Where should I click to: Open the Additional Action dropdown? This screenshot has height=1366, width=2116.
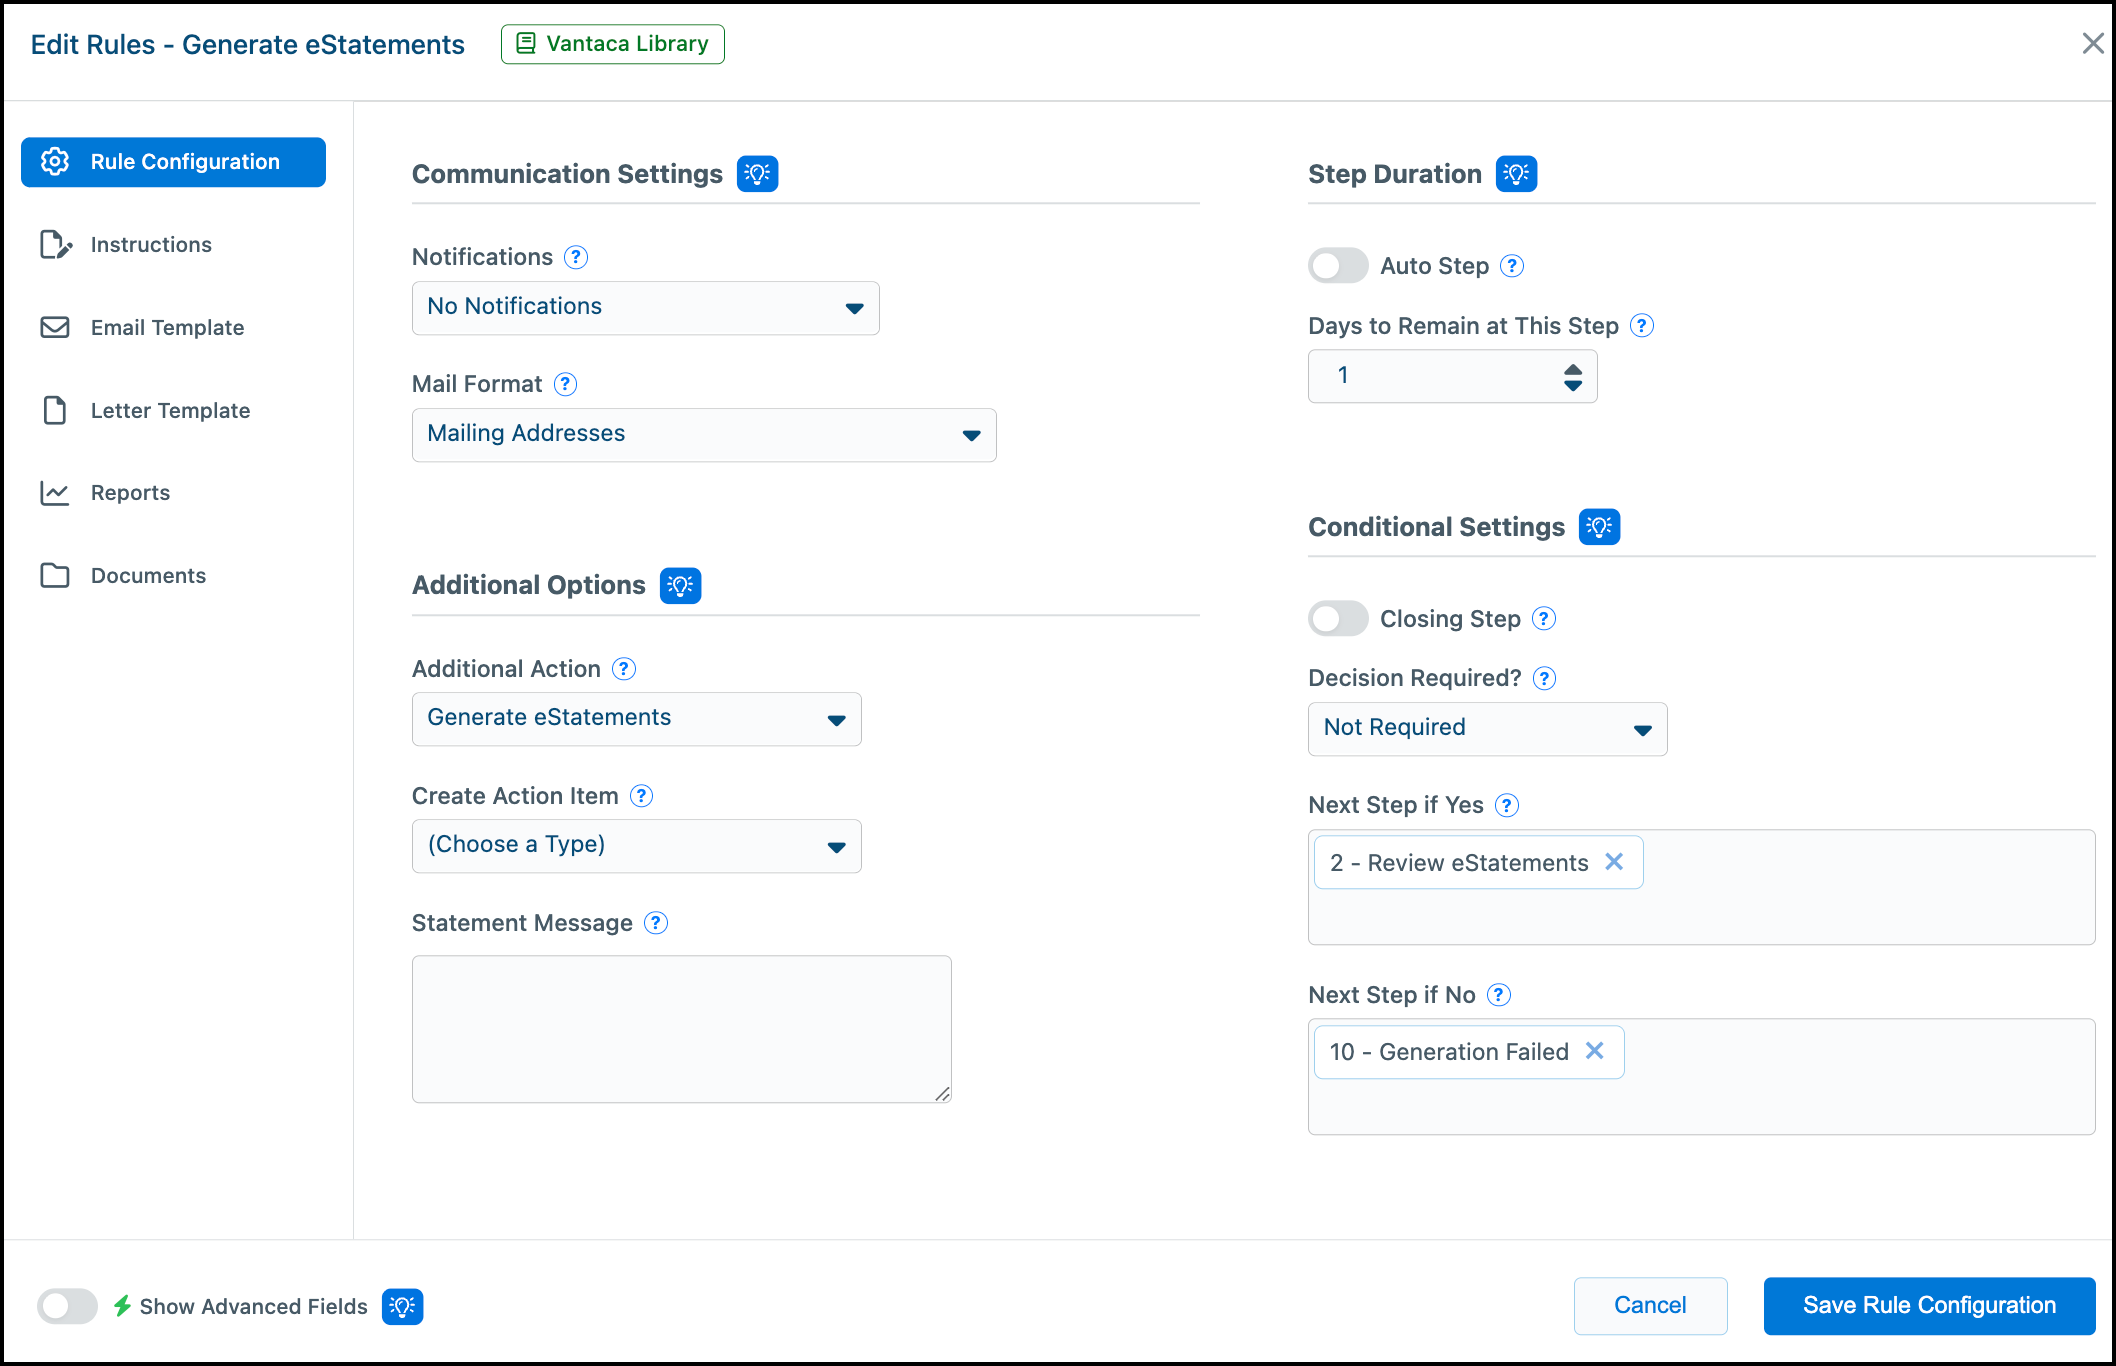click(637, 719)
